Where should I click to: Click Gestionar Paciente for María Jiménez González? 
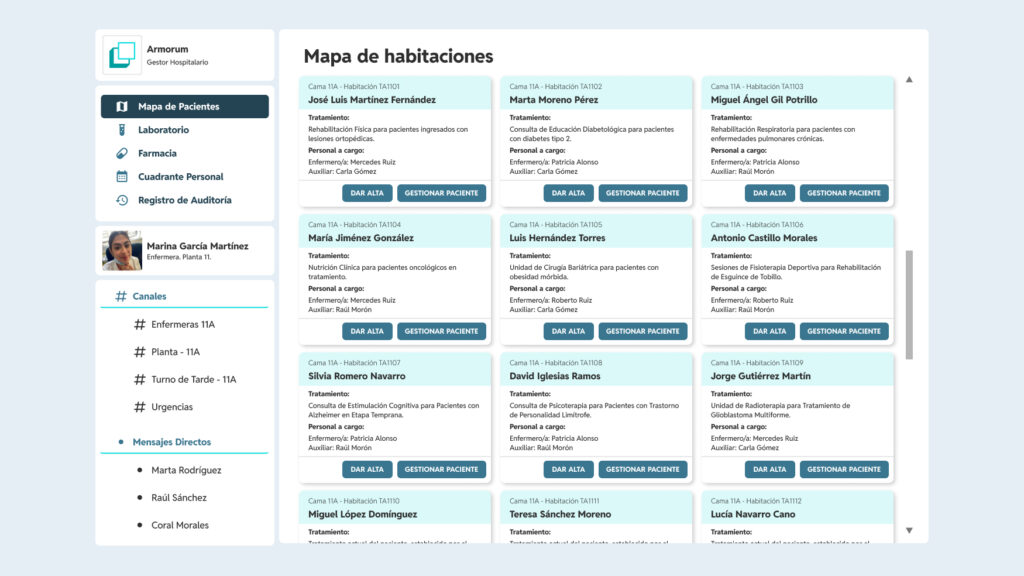pyautogui.click(x=441, y=331)
